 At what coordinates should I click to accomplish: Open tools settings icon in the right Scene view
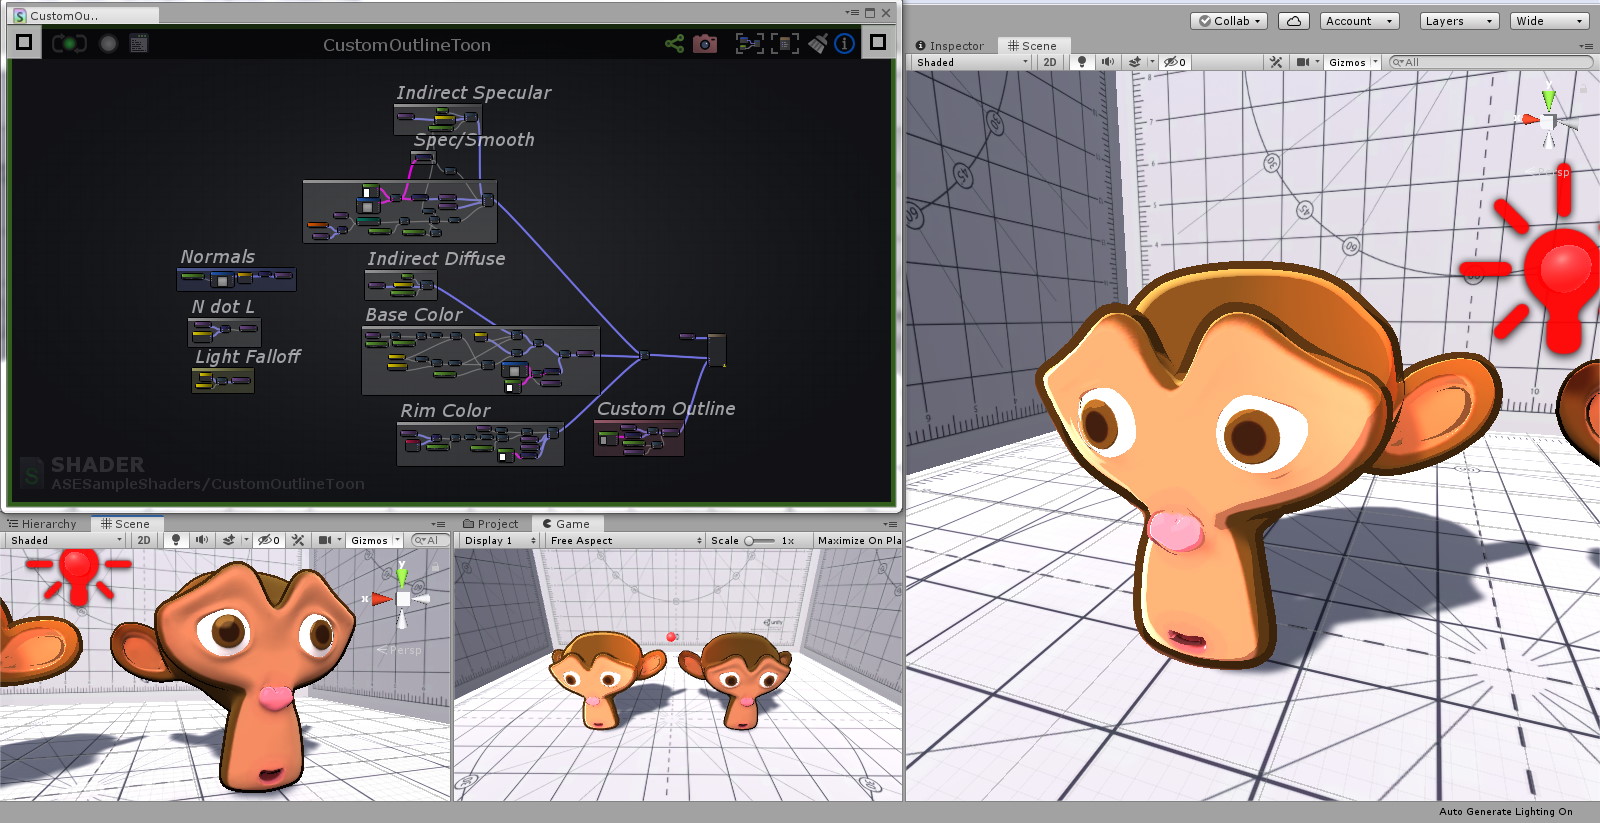tap(1276, 62)
